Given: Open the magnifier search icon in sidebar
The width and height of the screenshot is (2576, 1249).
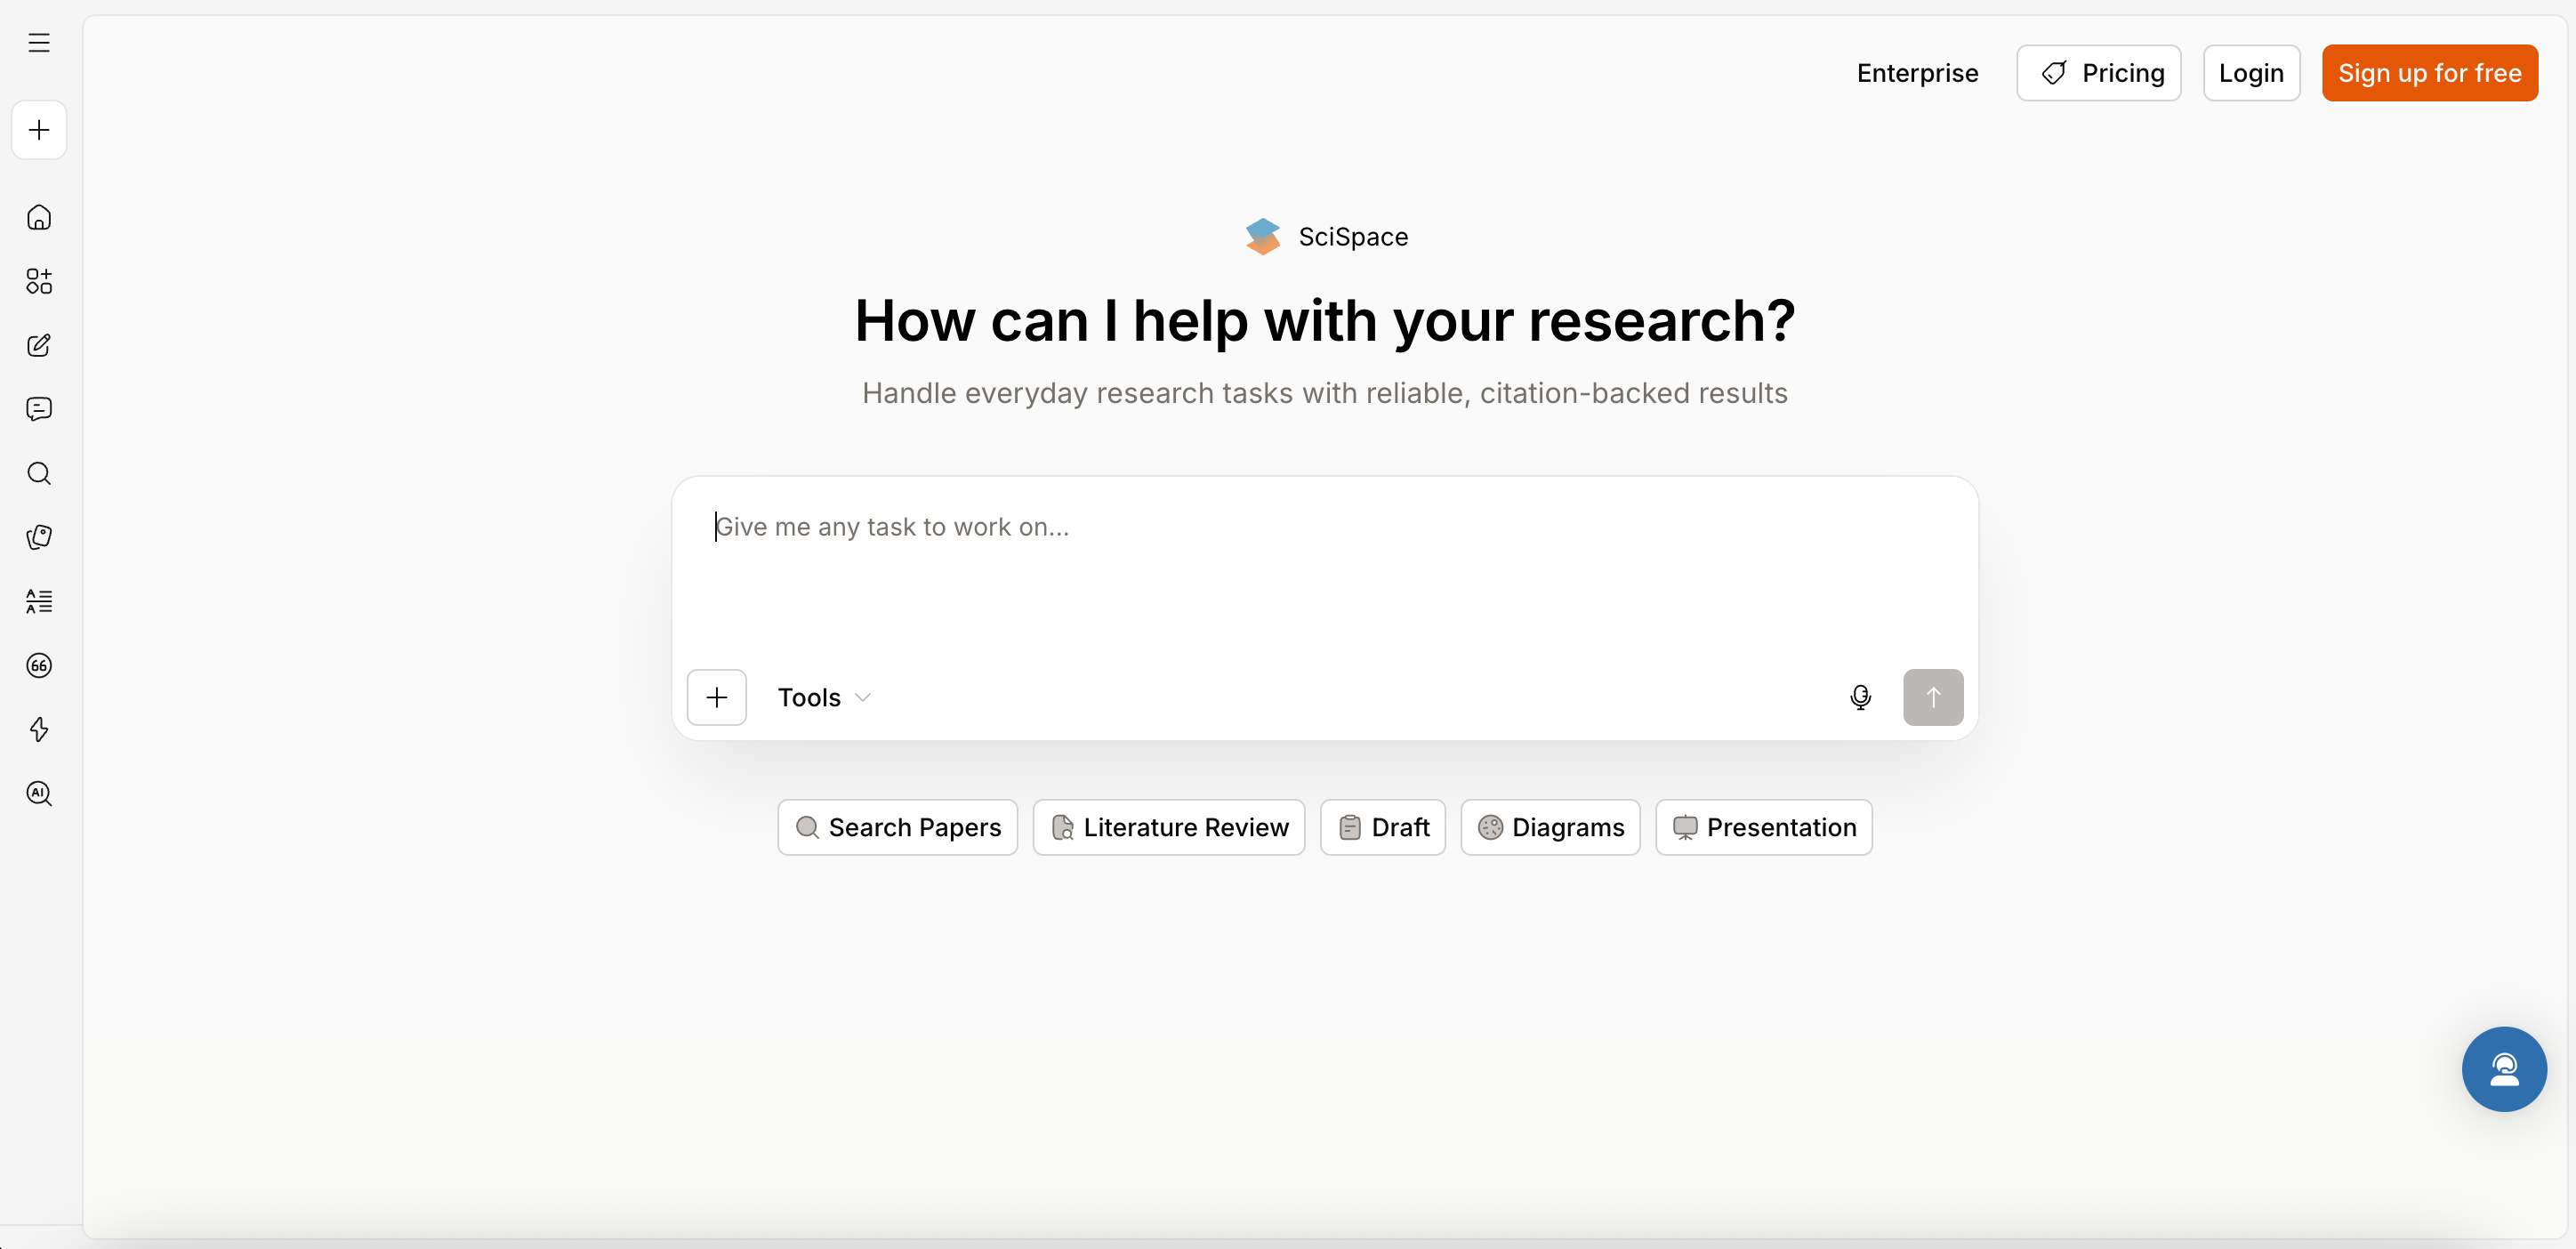Looking at the screenshot, I should (39, 473).
